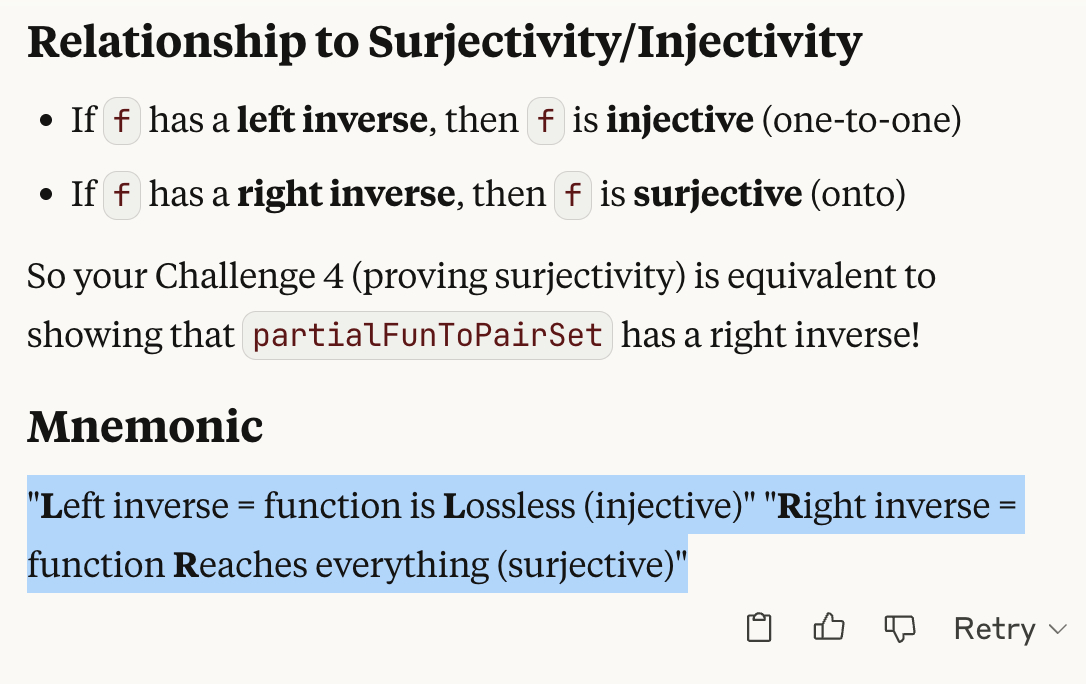Click the bold word "injective" in first bullet
Viewport: 1086px width, 684px height.
[680, 121]
